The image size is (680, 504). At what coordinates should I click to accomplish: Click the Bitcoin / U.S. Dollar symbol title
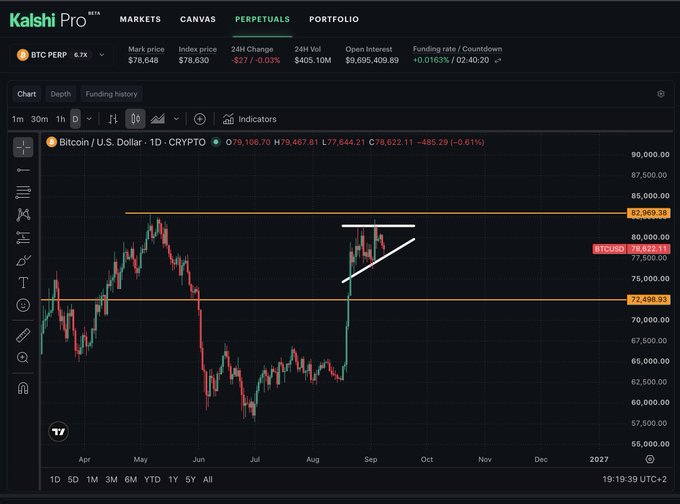tap(132, 142)
